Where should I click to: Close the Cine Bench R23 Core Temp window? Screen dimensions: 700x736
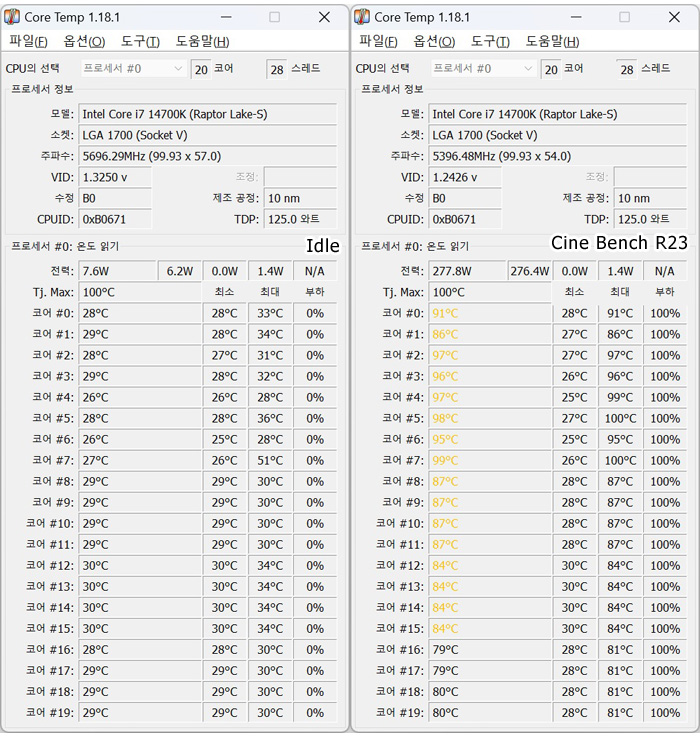pyautogui.click(x=674, y=17)
